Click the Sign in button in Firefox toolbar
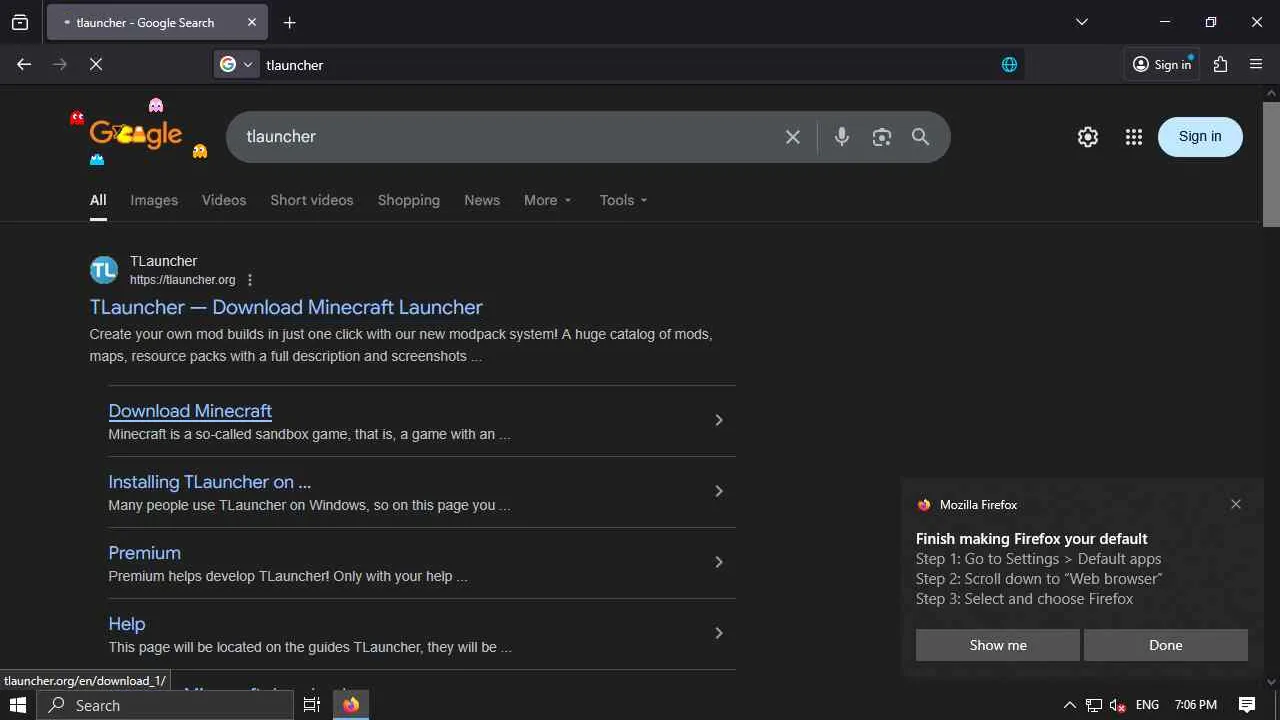Screen dimensions: 1280x720 pyautogui.click(x=1162, y=64)
